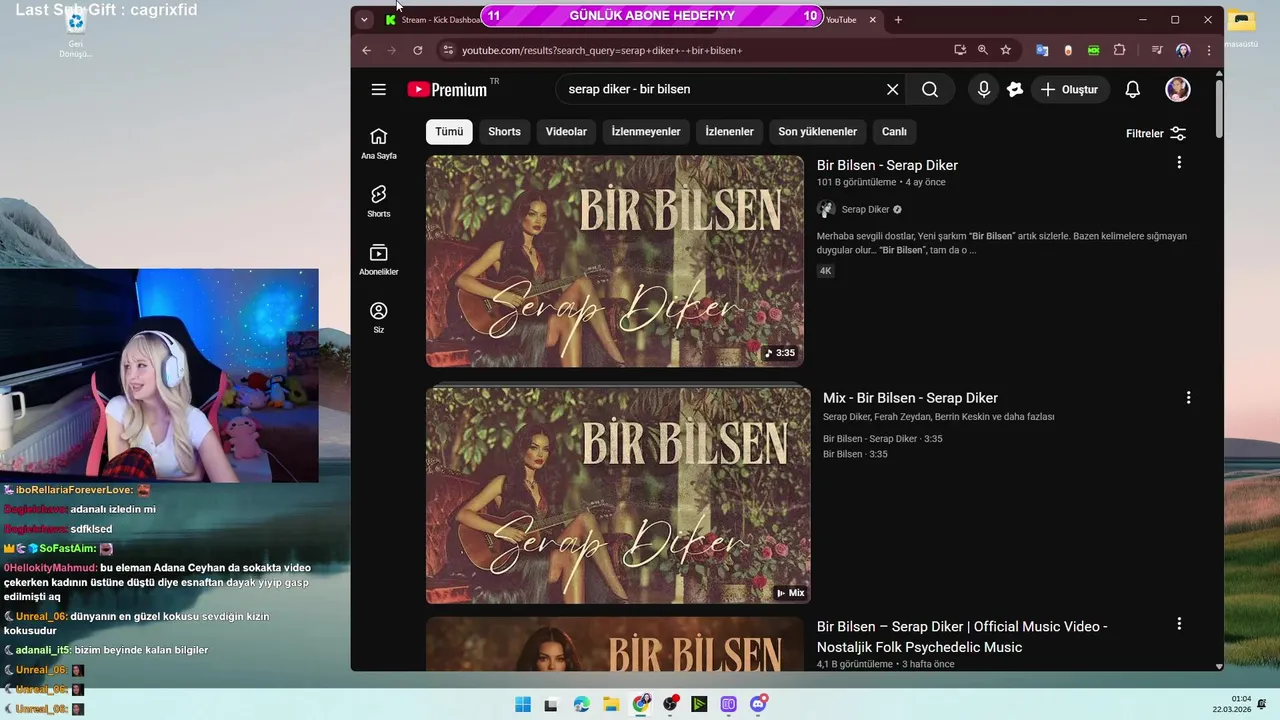The height and width of the screenshot is (720, 1280).
Task: Open the Extensions puzzle icon
Action: tap(1119, 50)
